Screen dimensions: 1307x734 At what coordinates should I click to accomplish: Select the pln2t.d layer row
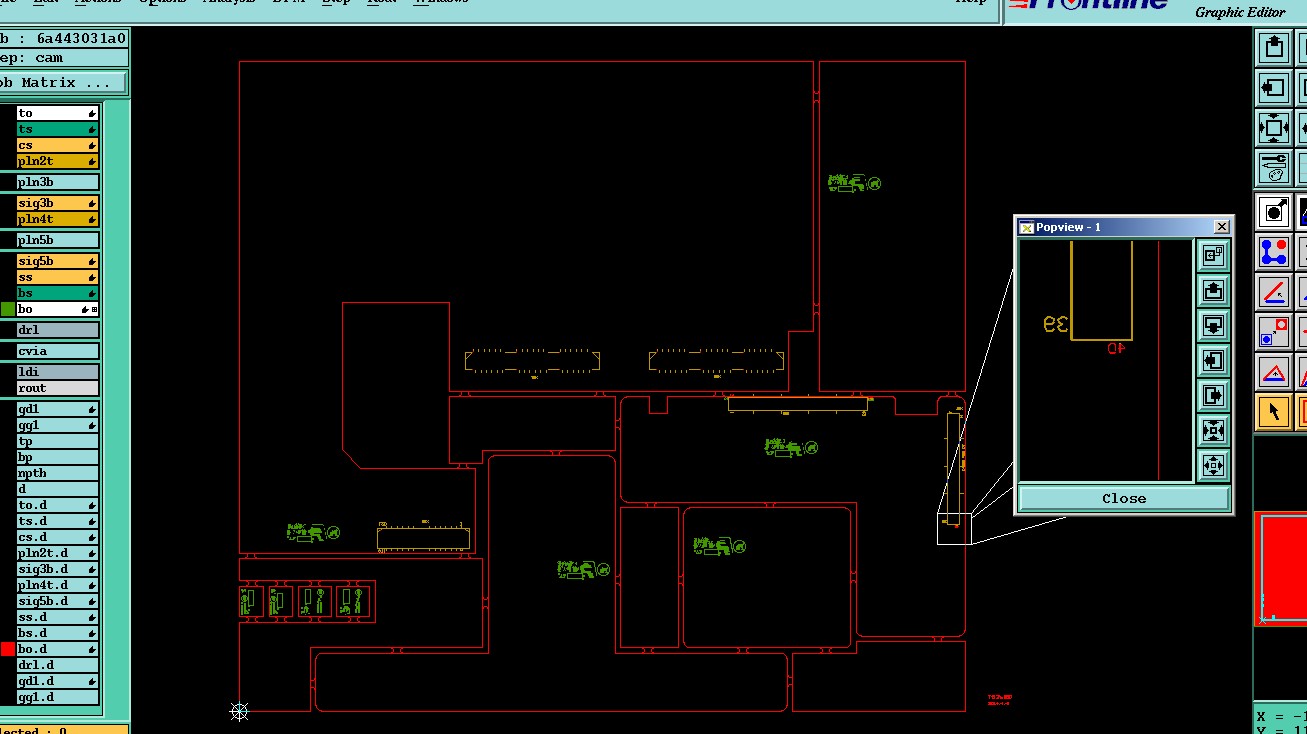(58, 553)
